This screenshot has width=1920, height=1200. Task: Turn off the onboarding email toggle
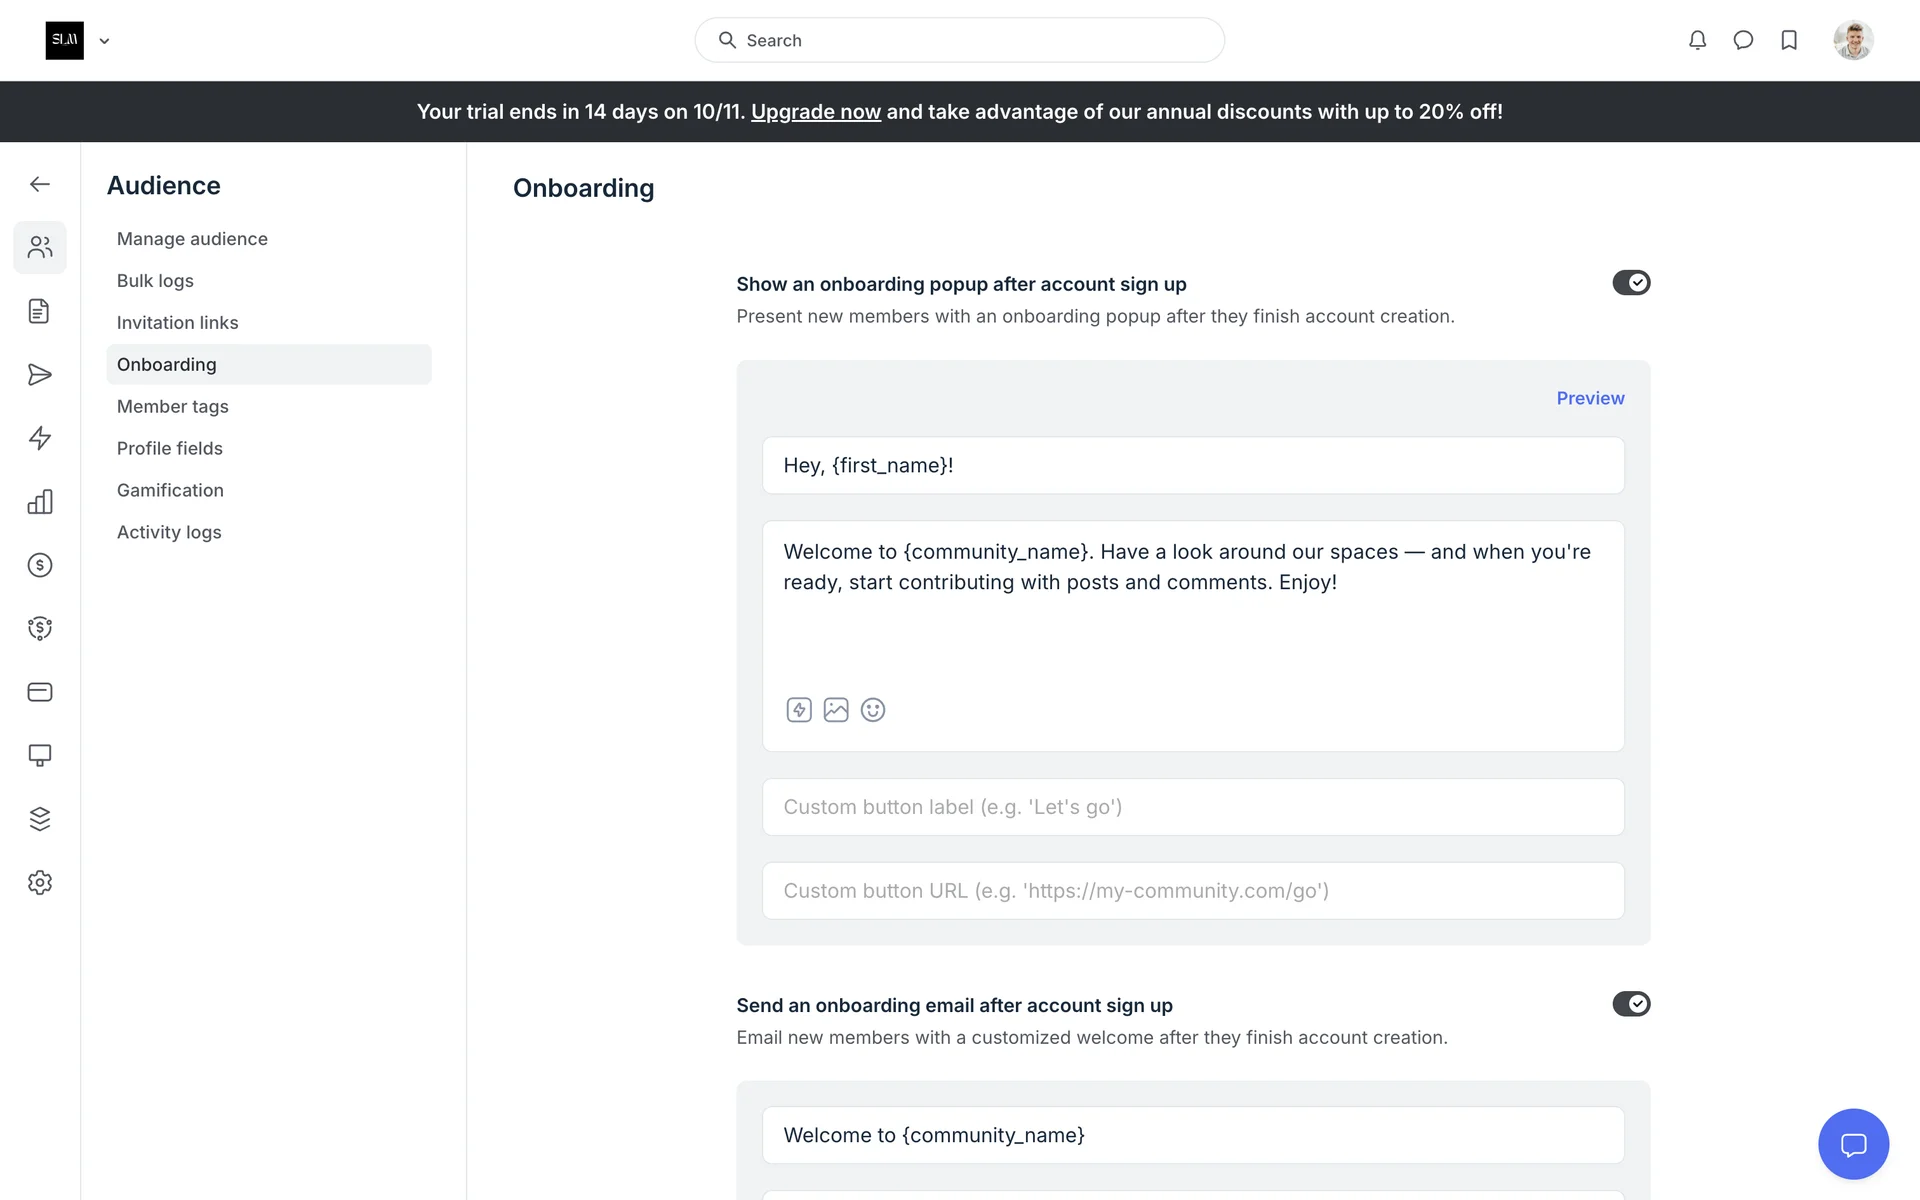pos(1631,1004)
